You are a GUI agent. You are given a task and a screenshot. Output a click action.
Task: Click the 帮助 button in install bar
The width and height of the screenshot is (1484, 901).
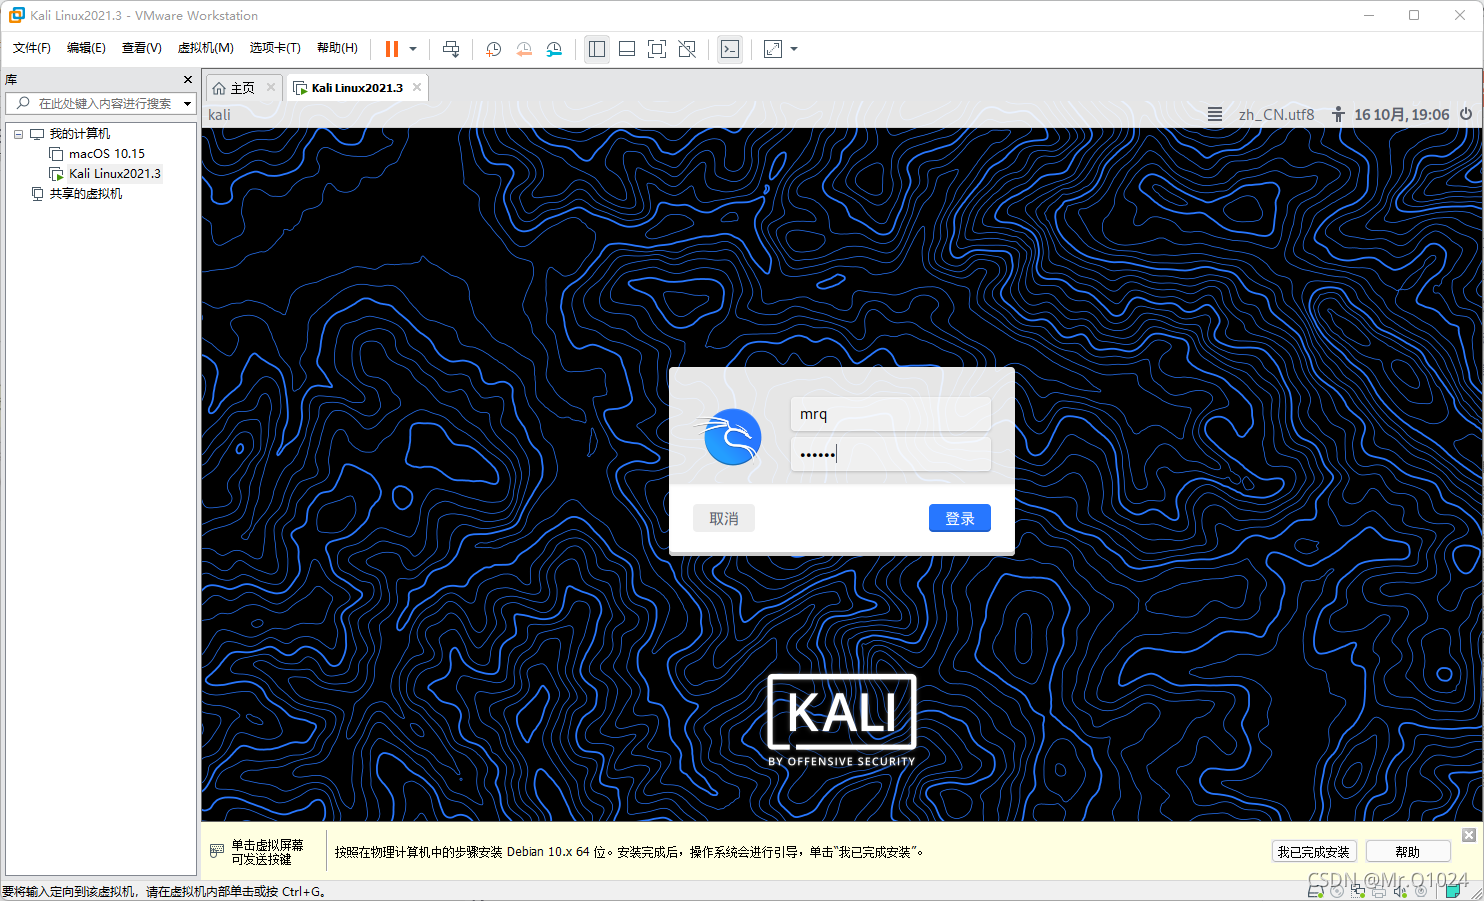(x=1408, y=852)
